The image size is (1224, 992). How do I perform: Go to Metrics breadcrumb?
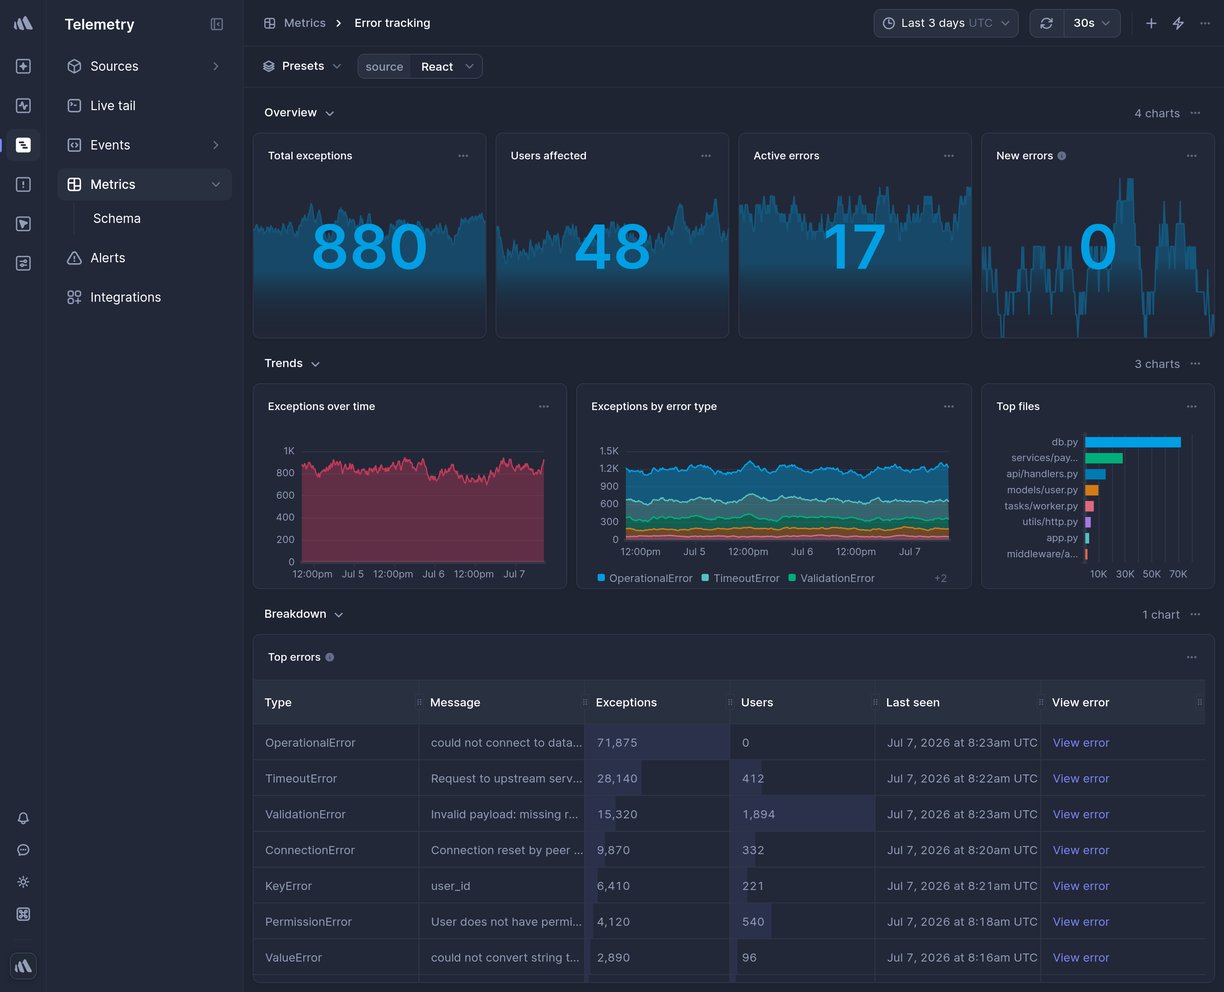[x=295, y=23]
